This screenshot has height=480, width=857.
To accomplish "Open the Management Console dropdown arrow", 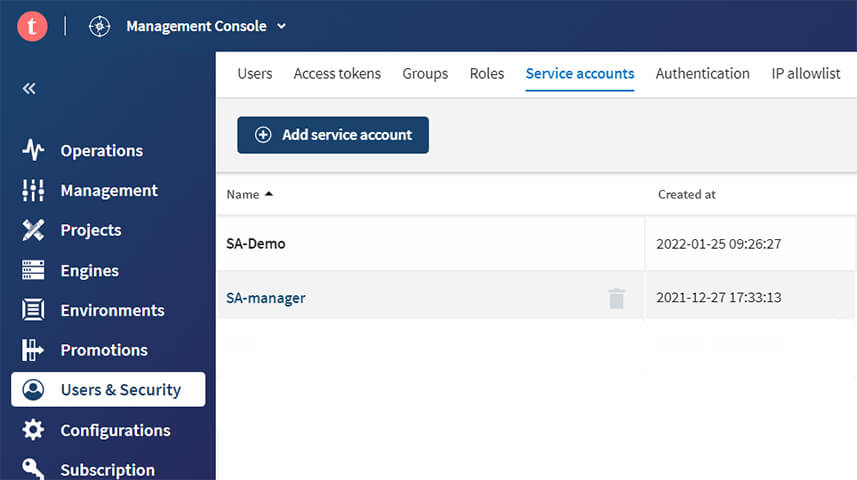I will [x=281, y=26].
